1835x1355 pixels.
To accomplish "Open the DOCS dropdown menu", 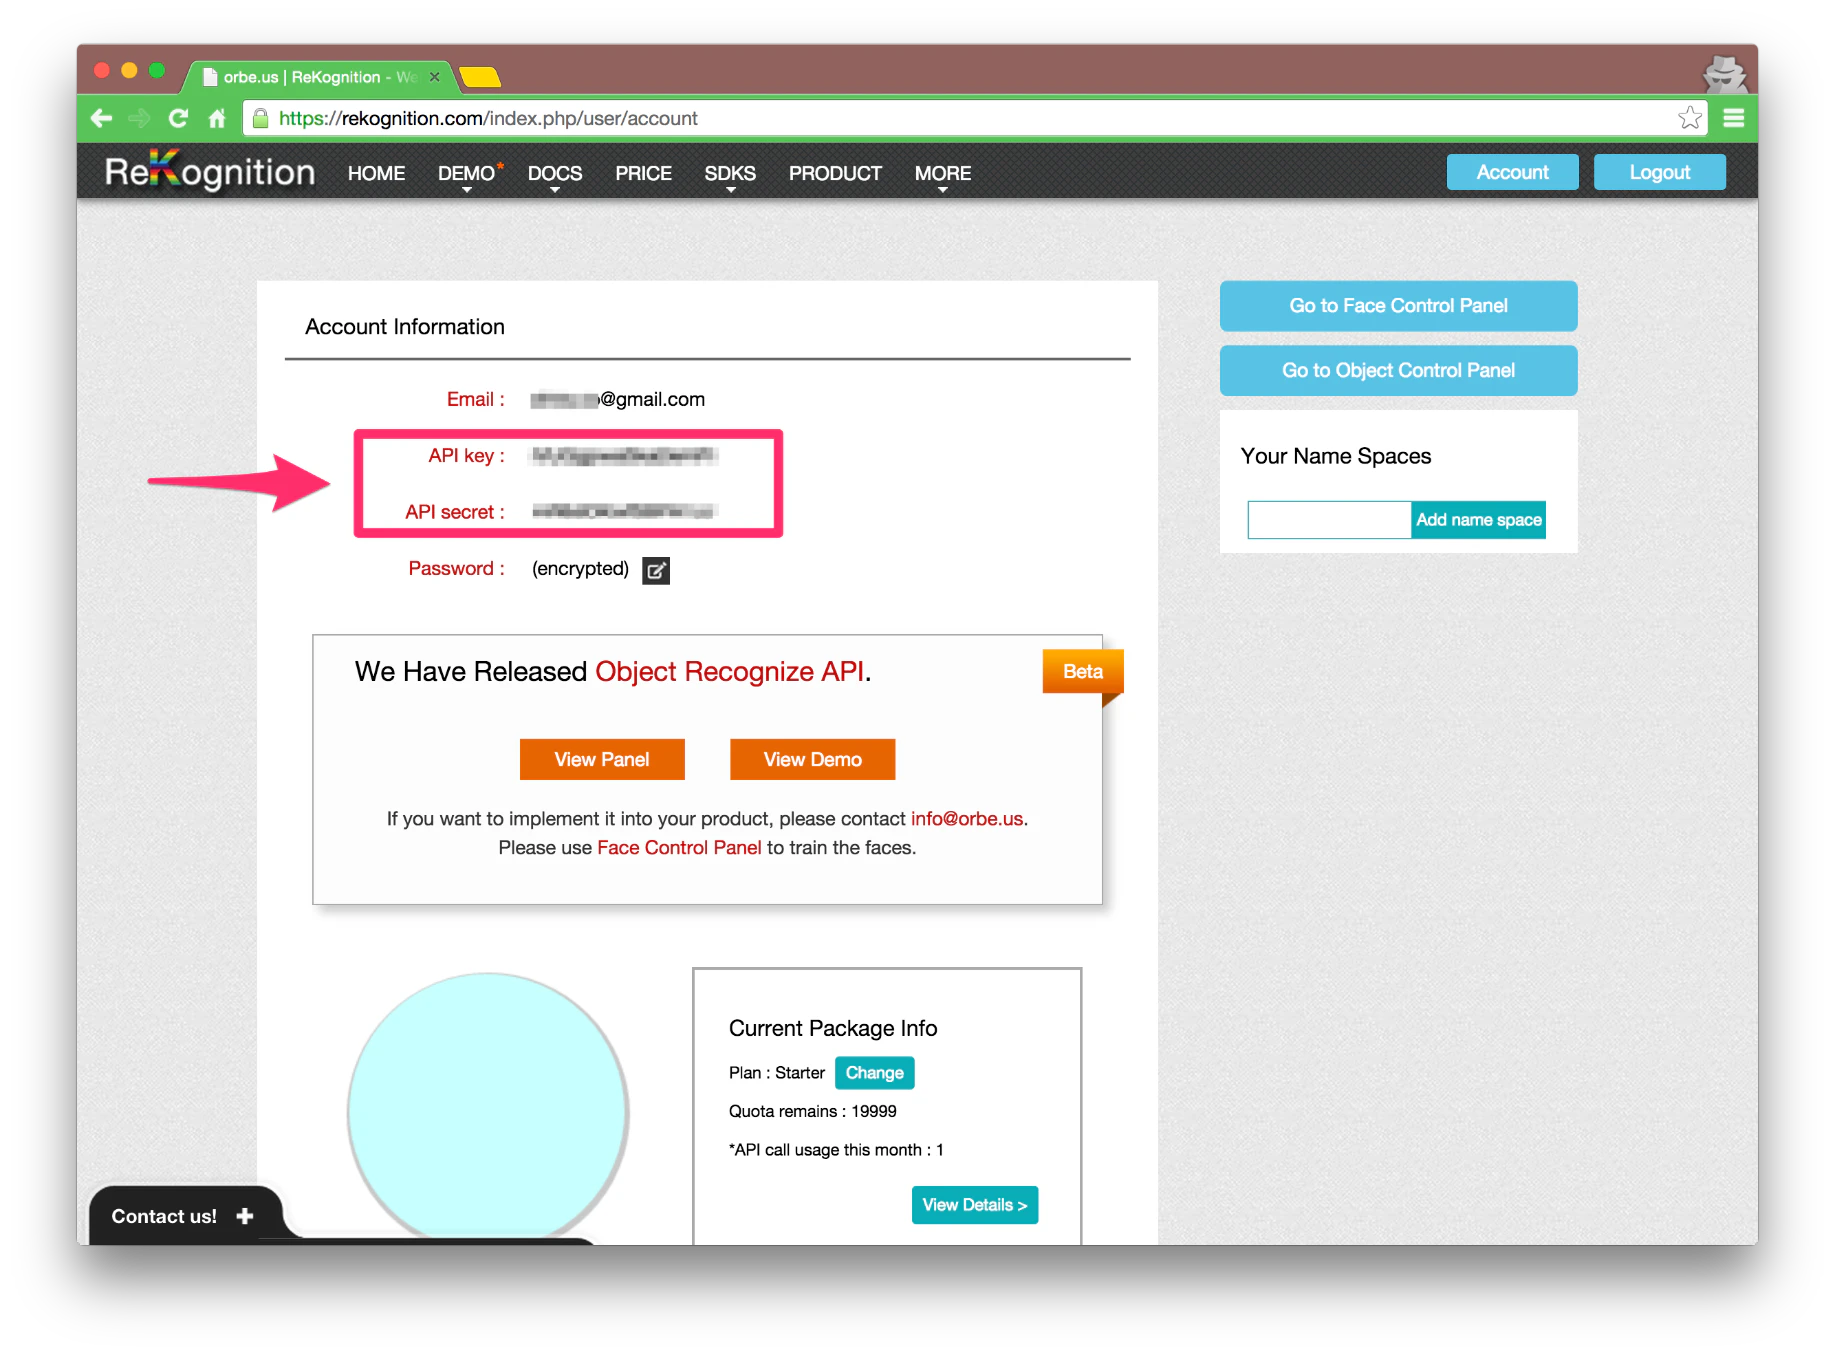I will (x=555, y=174).
